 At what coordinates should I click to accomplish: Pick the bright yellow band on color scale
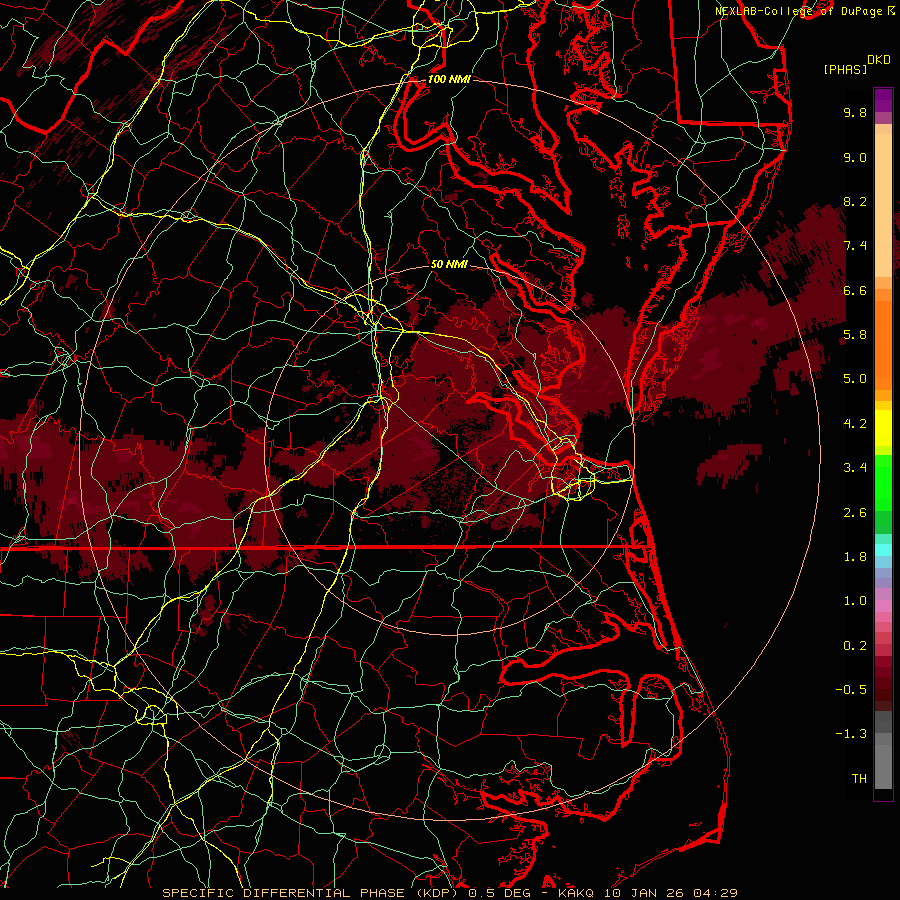point(883,428)
